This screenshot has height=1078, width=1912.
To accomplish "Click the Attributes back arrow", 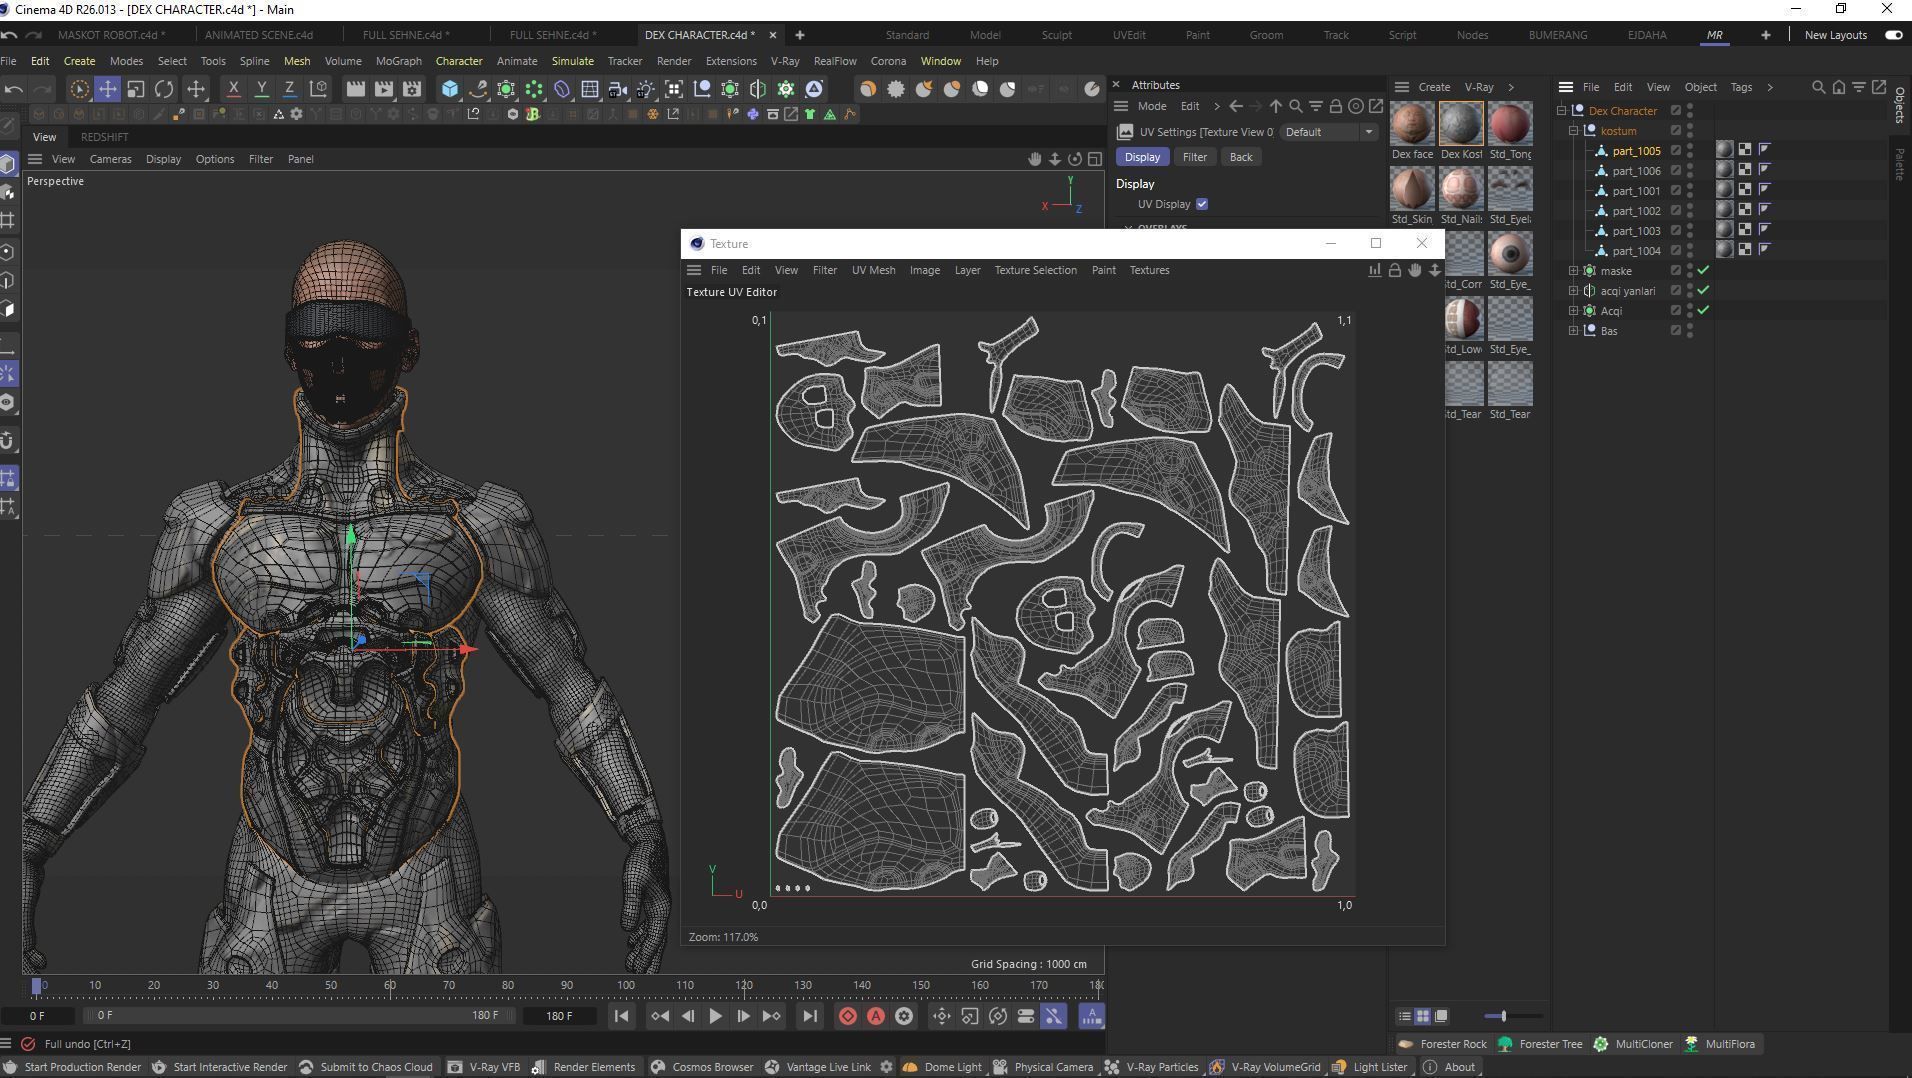I will (x=1236, y=106).
